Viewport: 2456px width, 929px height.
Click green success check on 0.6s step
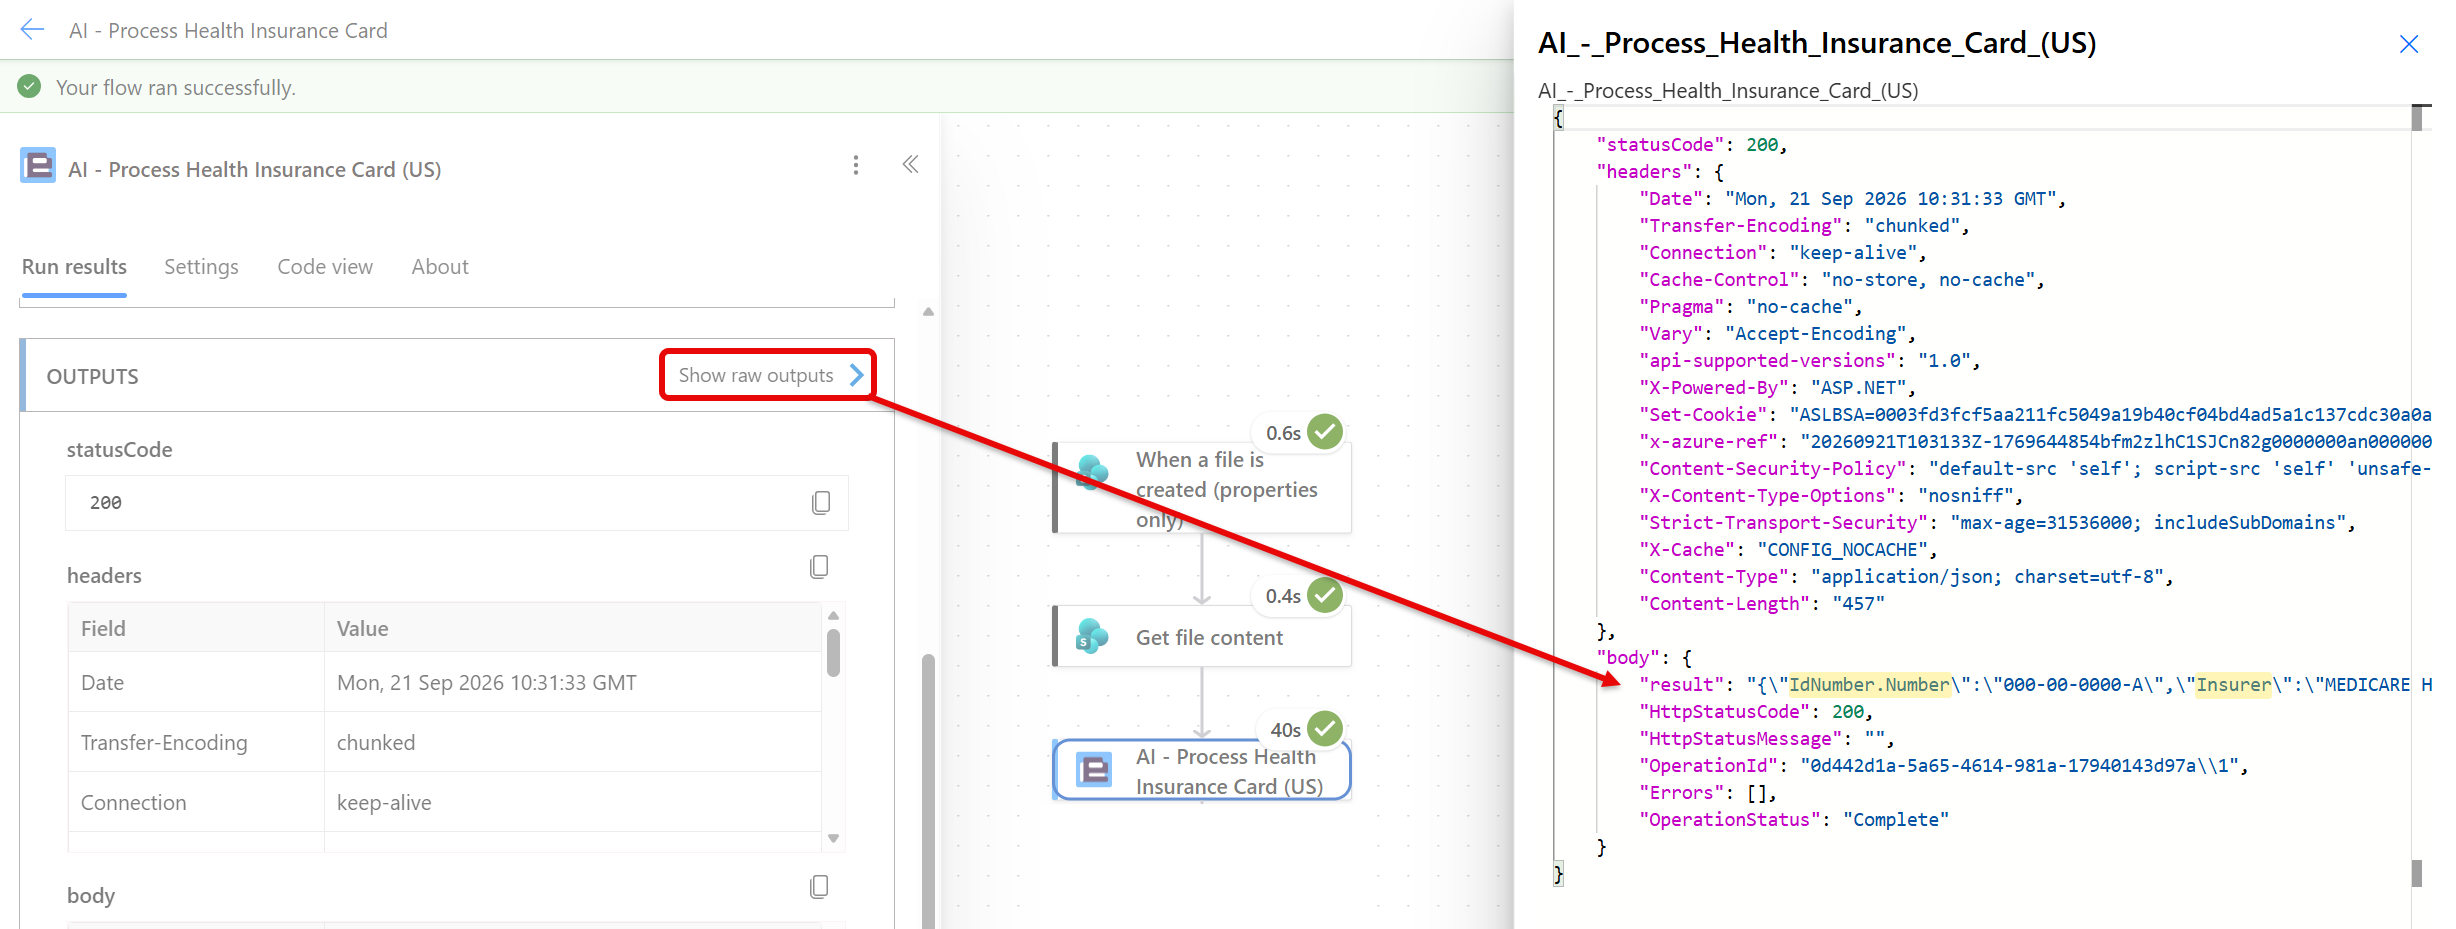point(1326,432)
